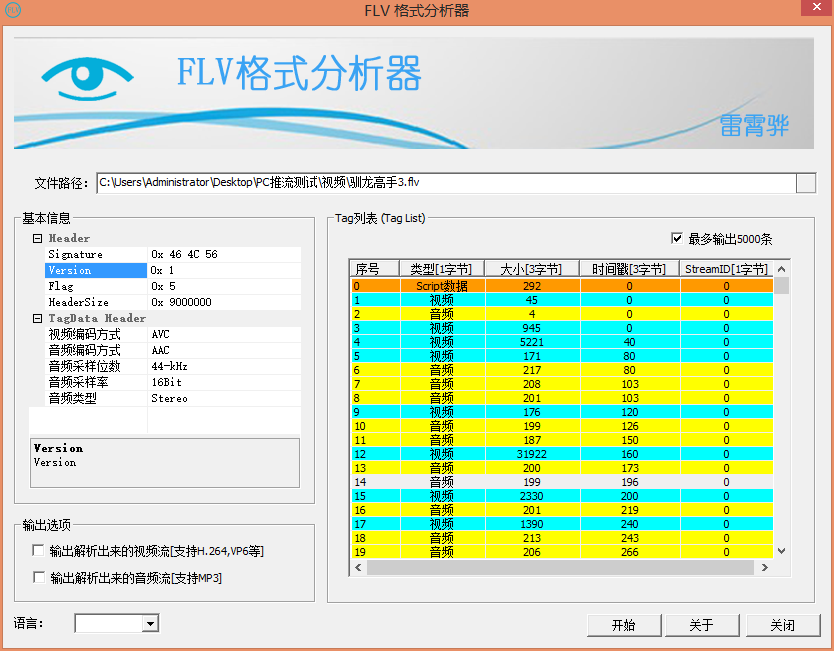Sort by 序号 column header
Viewport: 834px width, 651px height.
tap(374, 269)
